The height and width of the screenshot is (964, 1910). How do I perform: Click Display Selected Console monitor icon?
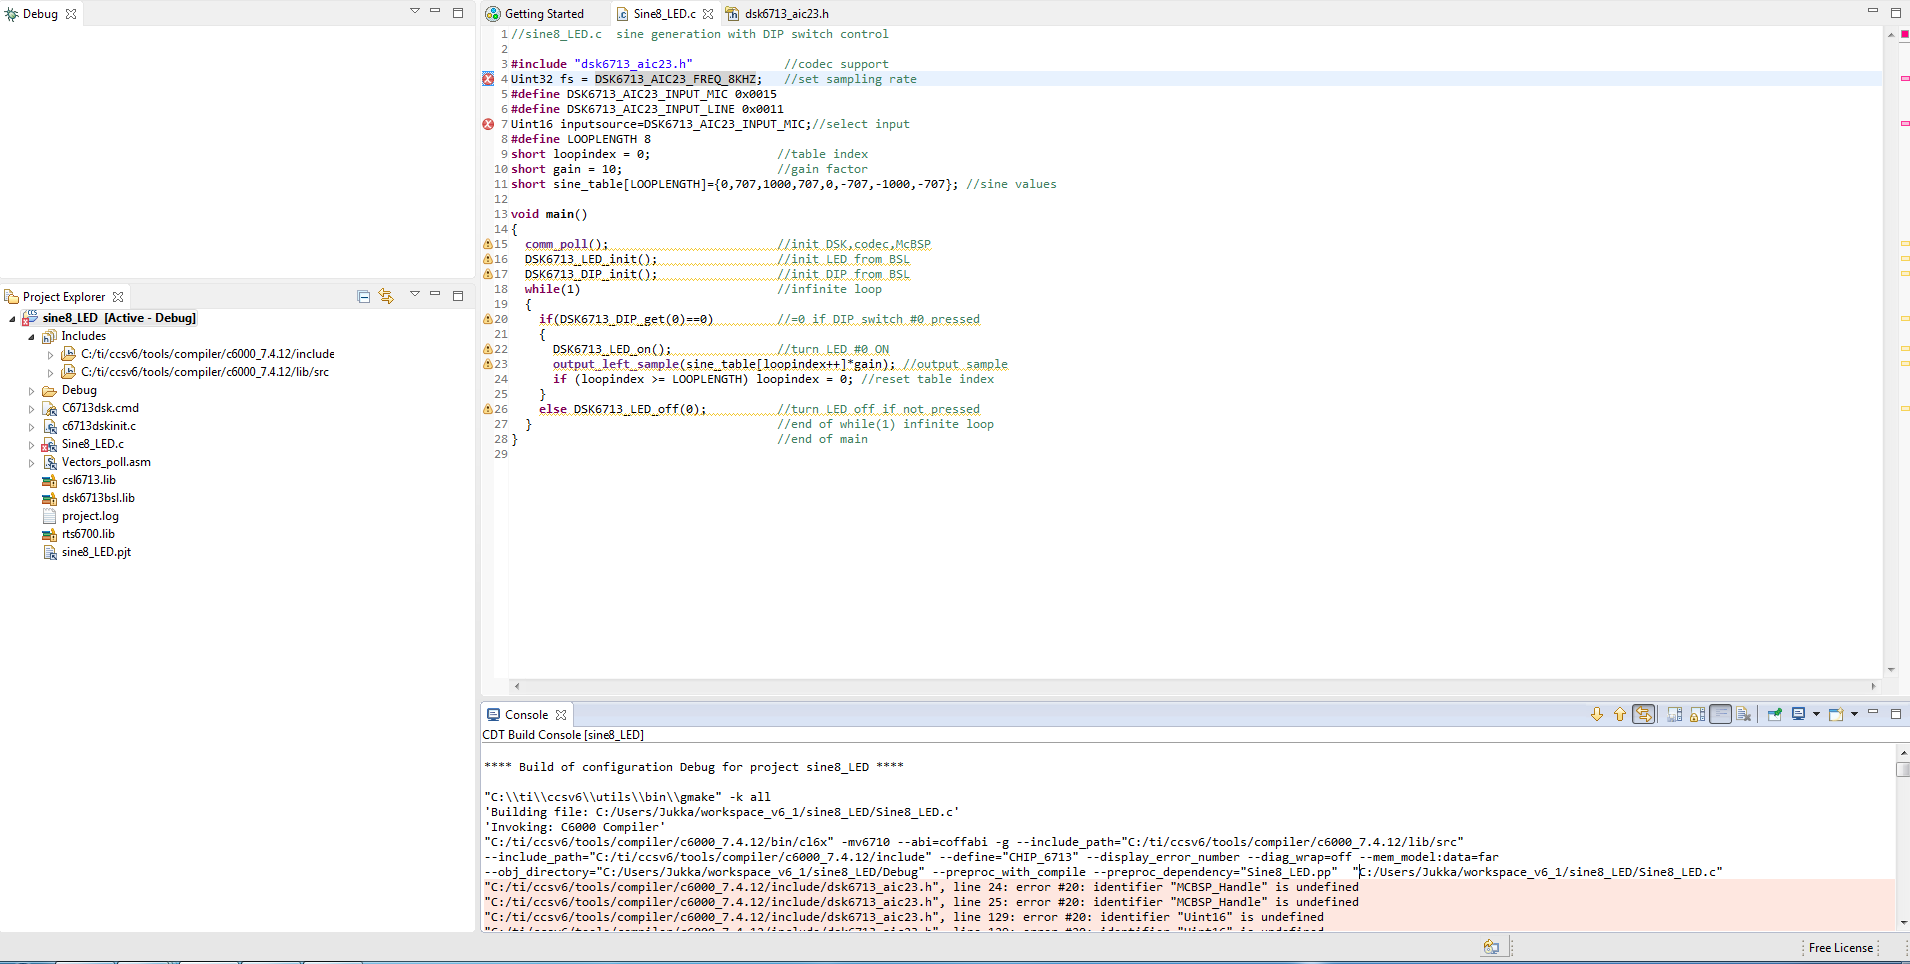[x=1798, y=714]
